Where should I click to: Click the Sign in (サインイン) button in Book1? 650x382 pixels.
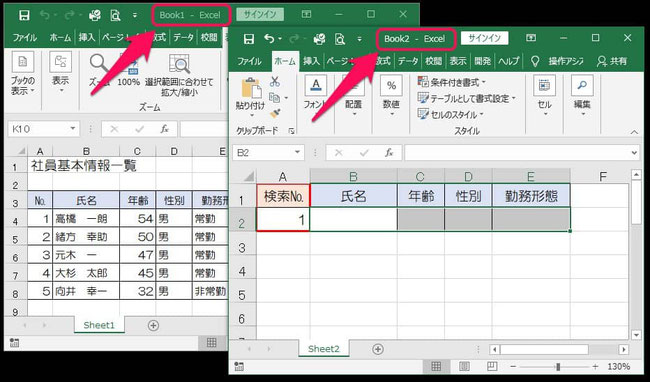point(260,15)
